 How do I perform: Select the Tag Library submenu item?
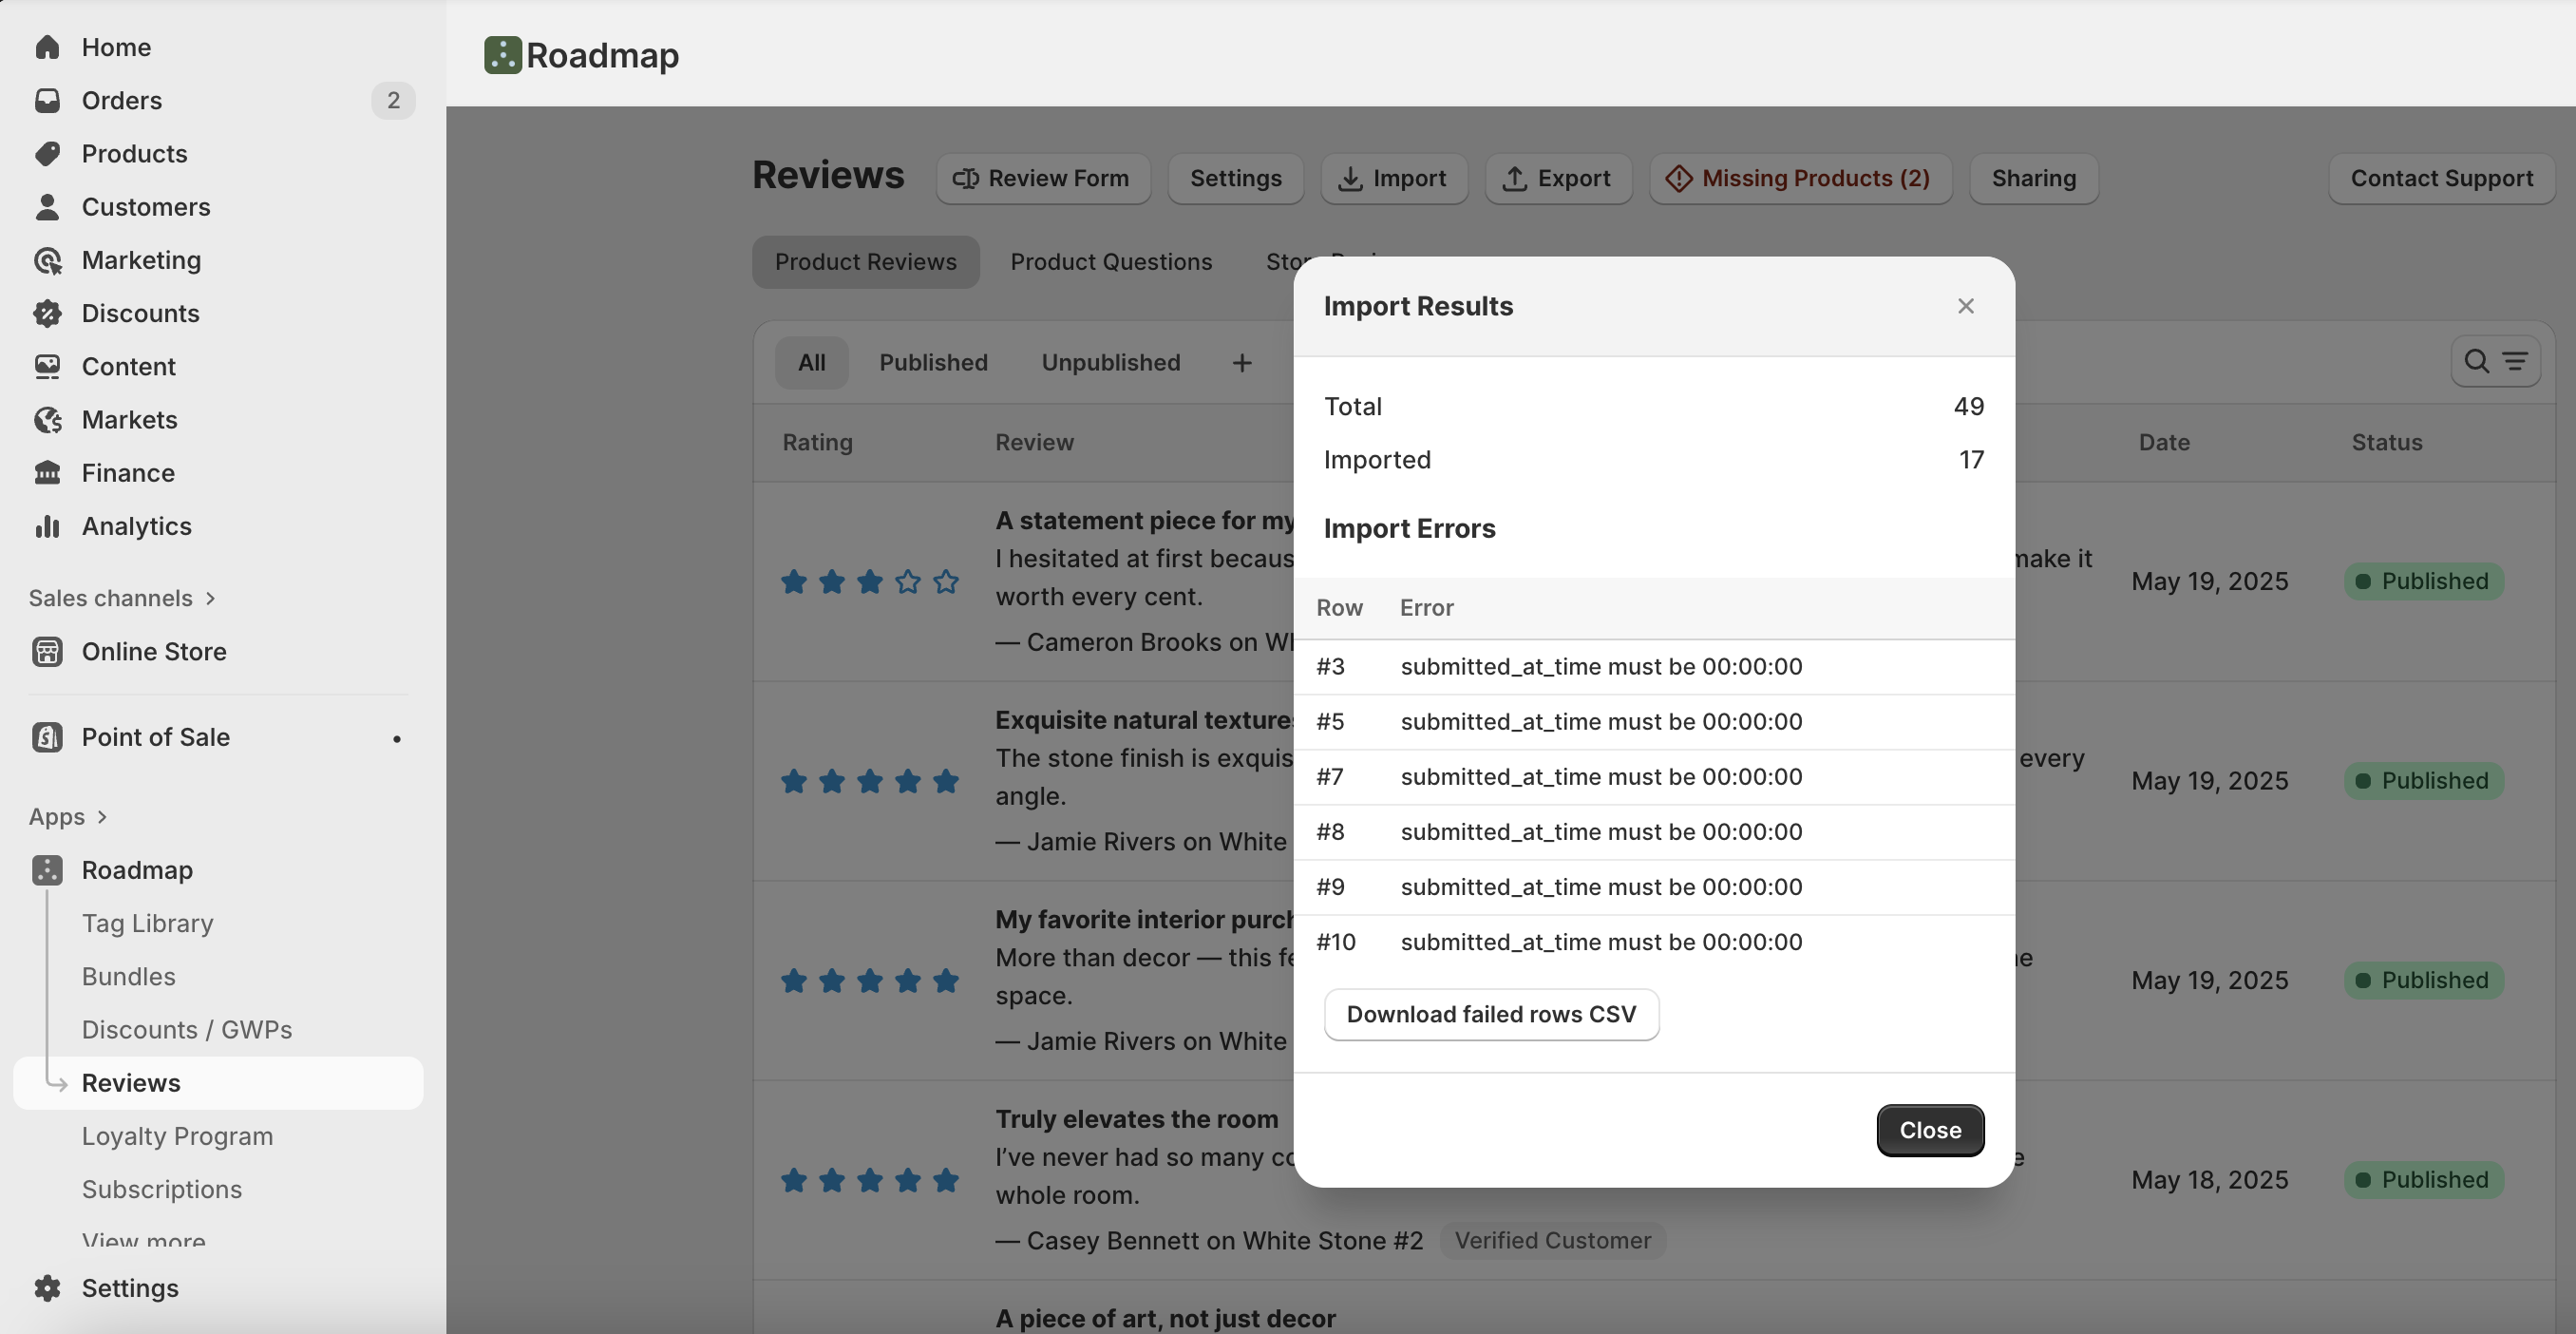(x=147, y=923)
